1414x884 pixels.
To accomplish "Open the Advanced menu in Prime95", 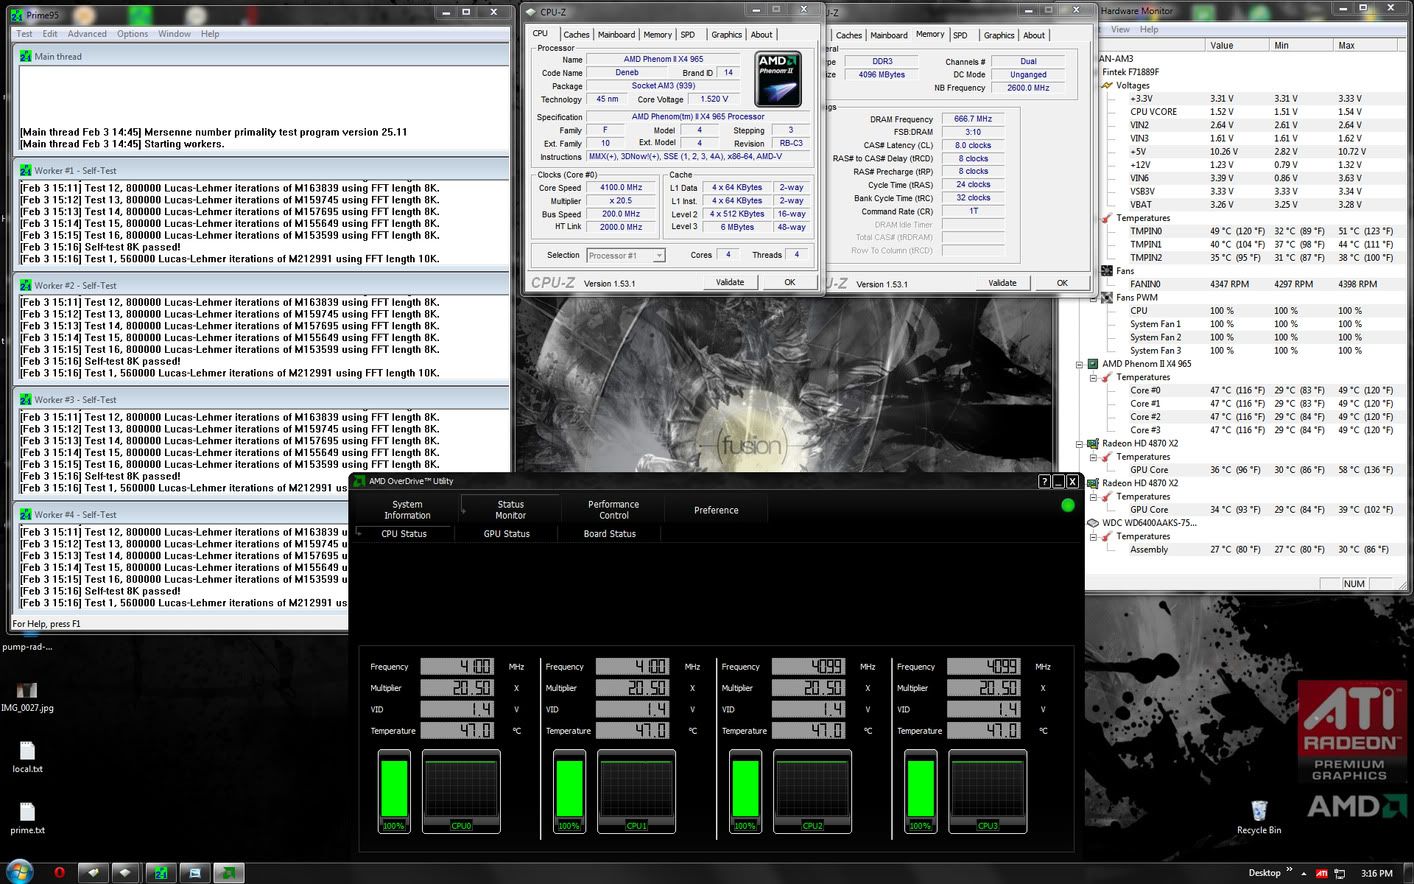I will pyautogui.click(x=87, y=34).
